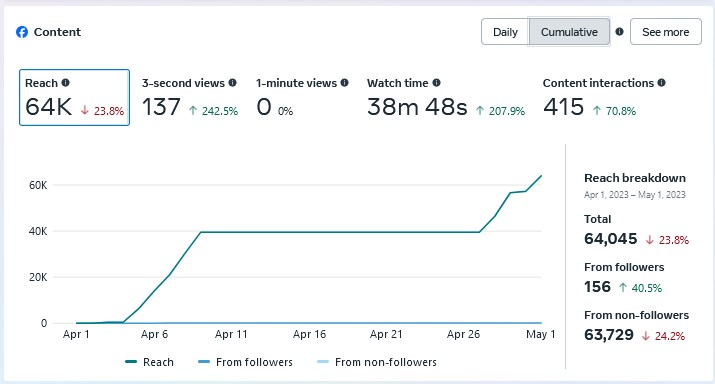Screen dimensions: 715x384
Task: Click the Content interactions info icon
Action: point(662,83)
